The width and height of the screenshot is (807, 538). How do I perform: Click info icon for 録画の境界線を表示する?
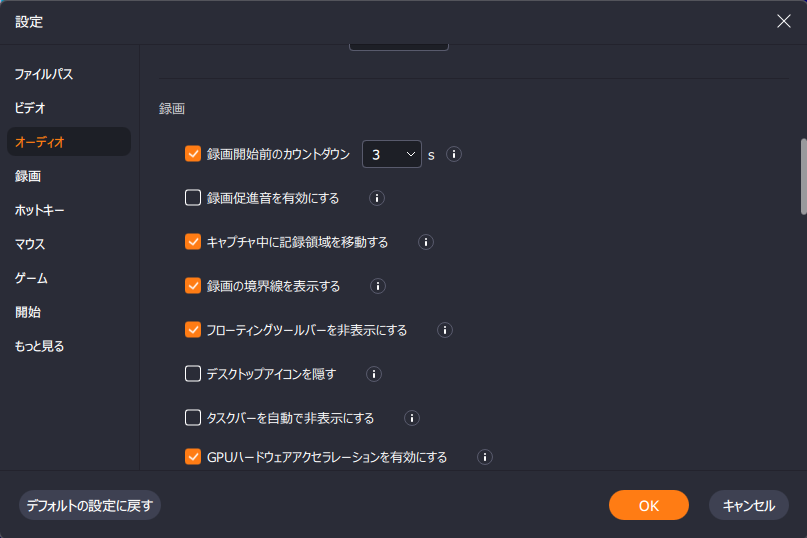378,286
